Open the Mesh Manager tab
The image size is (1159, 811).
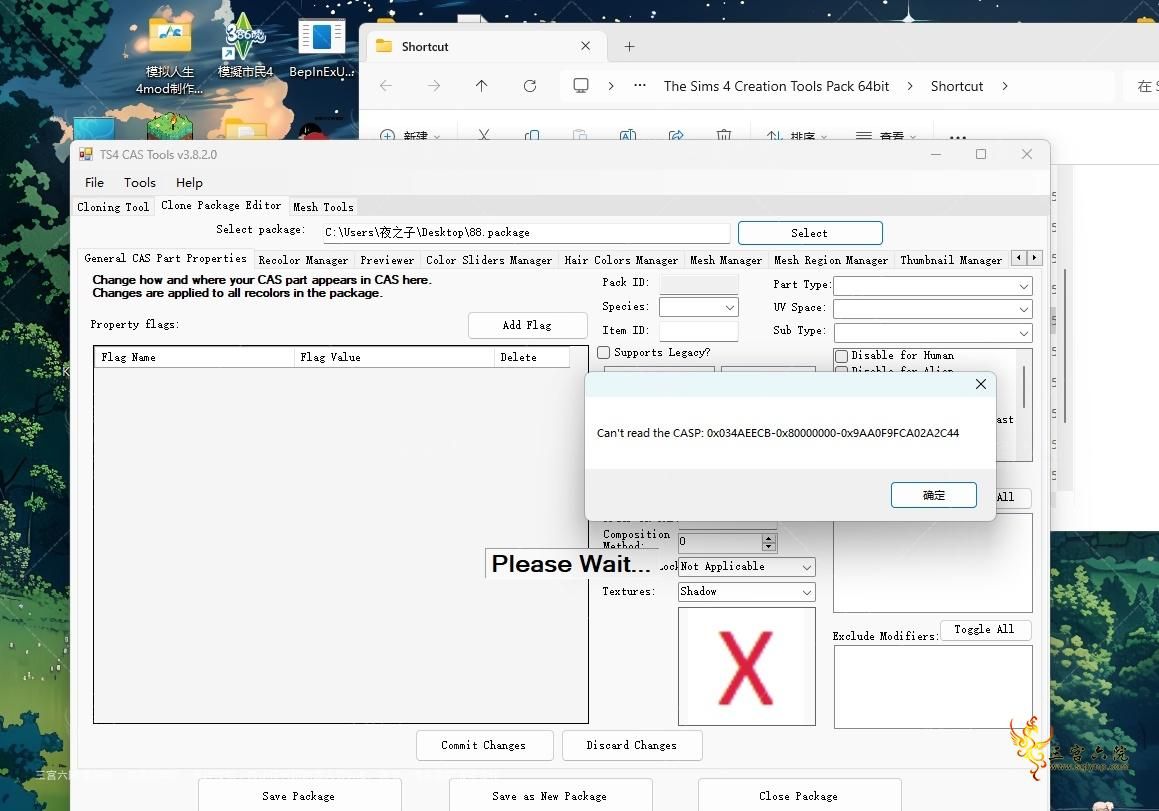(x=726, y=260)
